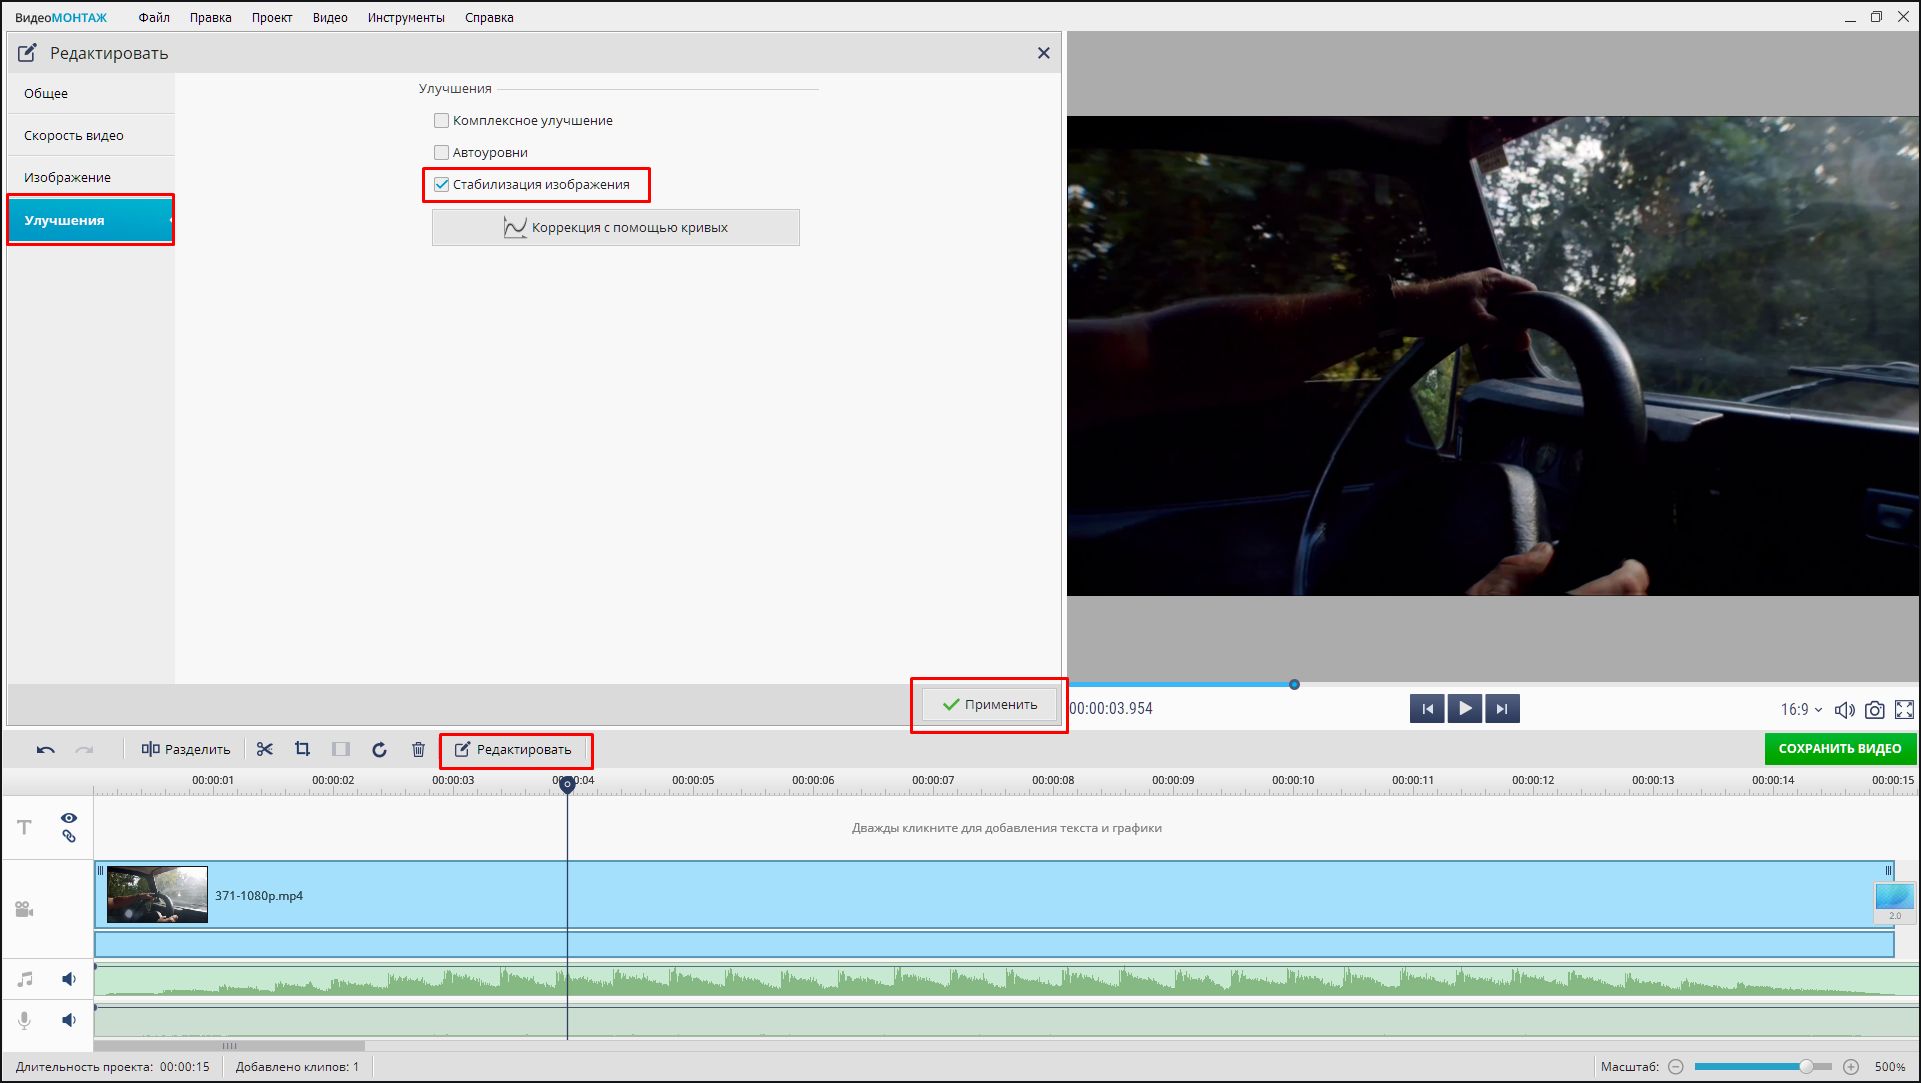This screenshot has width=1921, height=1083.
Task: Click the undo arrow icon
Action: (46, 749)
